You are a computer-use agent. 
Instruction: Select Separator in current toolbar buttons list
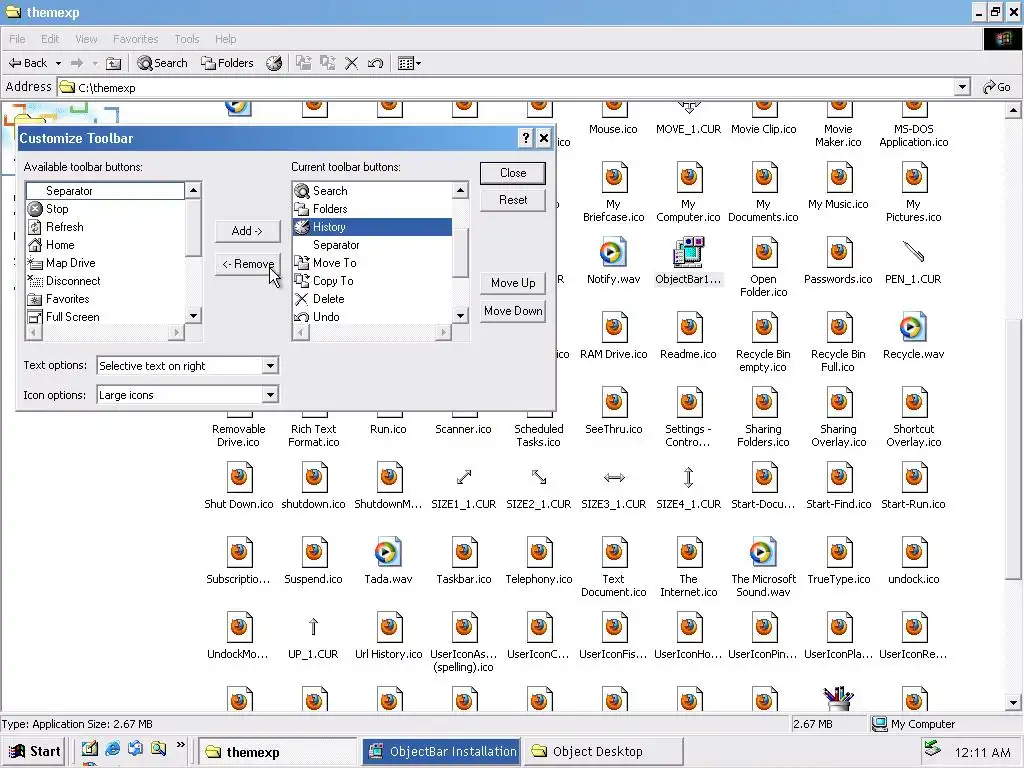coord(372,245)
